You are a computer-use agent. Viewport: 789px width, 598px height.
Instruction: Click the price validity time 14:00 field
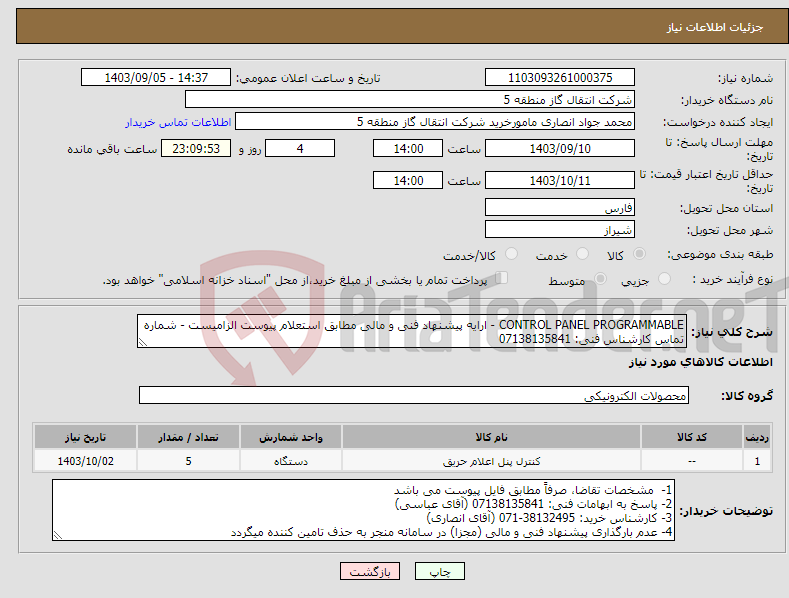tap(408, 180)
